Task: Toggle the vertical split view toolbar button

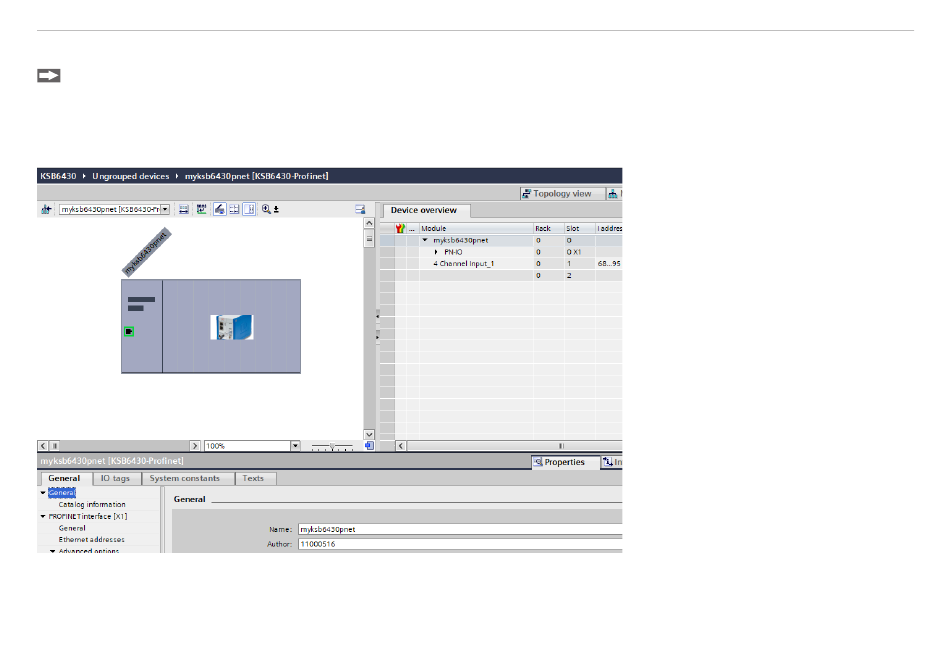Action: pyautogui.click(x=249, y=210)
